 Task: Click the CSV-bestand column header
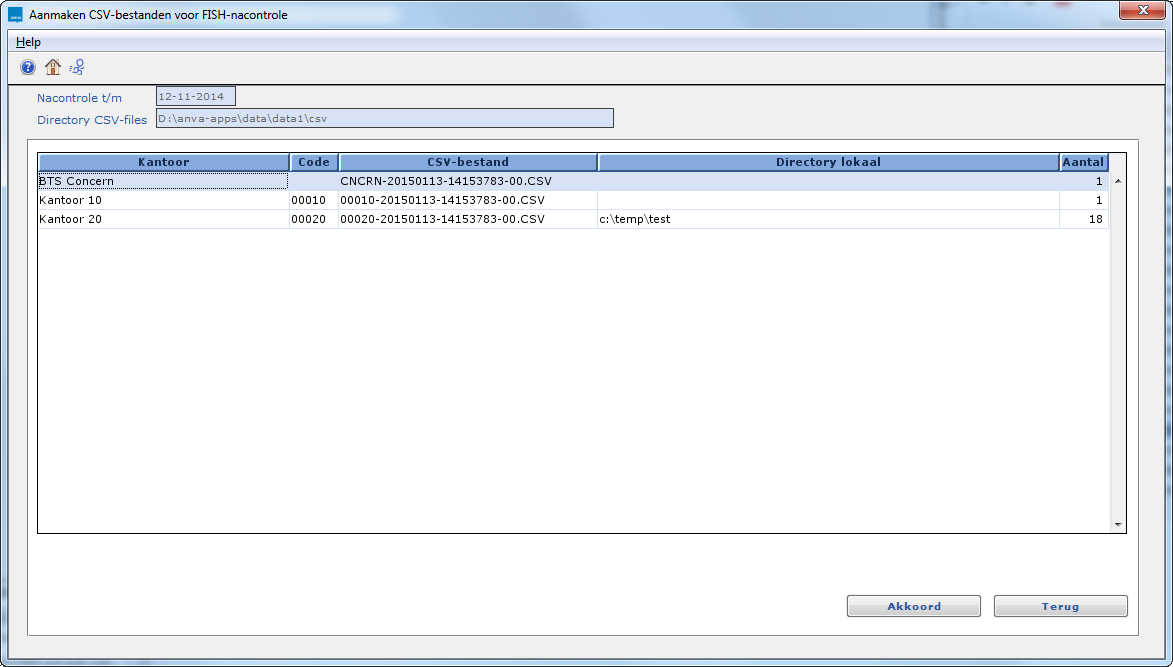tap(468, 162)
